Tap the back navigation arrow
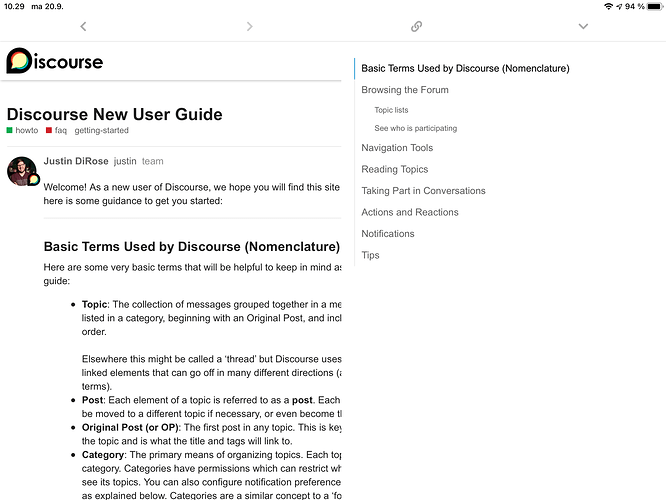666x500 pixels. click(83, 26)
